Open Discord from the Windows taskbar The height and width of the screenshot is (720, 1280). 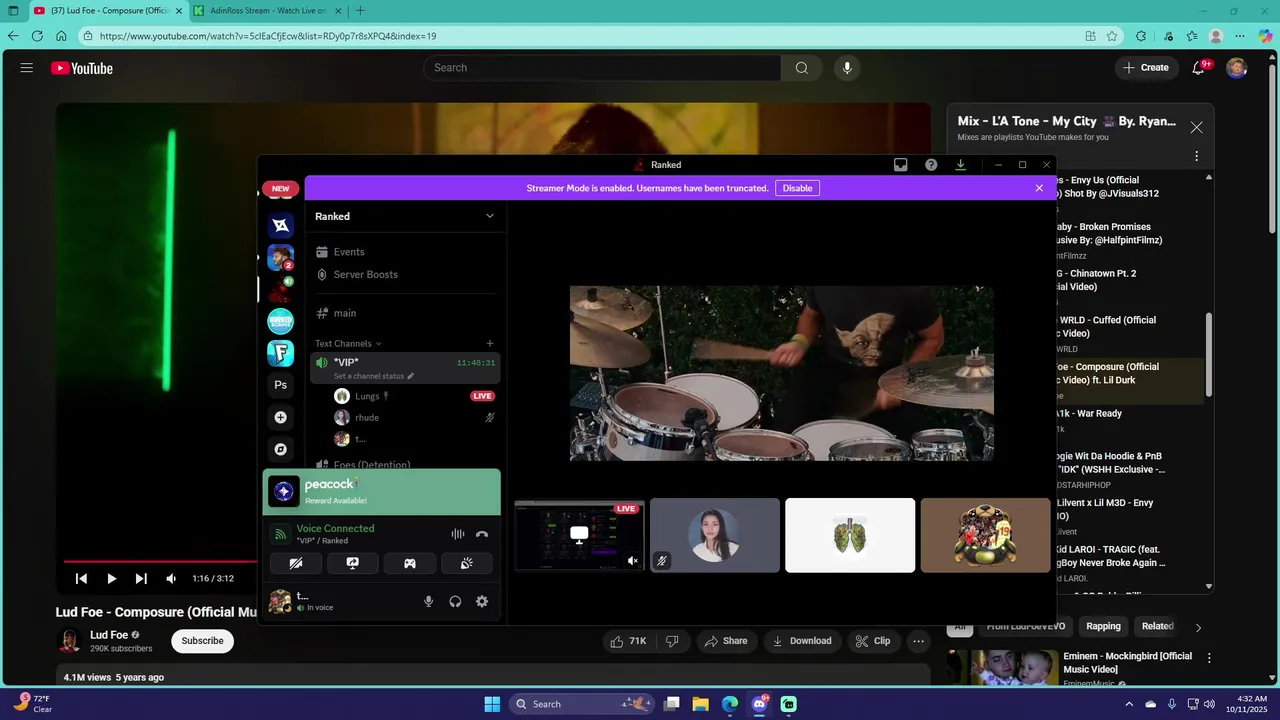[759, 704]
